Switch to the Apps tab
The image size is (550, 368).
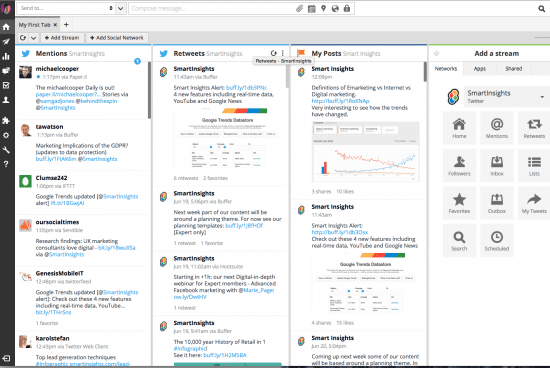point(479,69)
